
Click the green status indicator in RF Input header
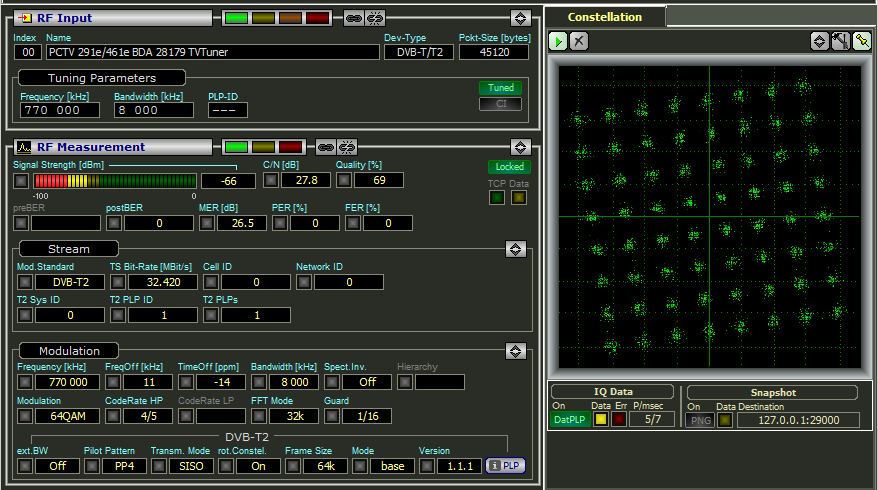[237, 18]
